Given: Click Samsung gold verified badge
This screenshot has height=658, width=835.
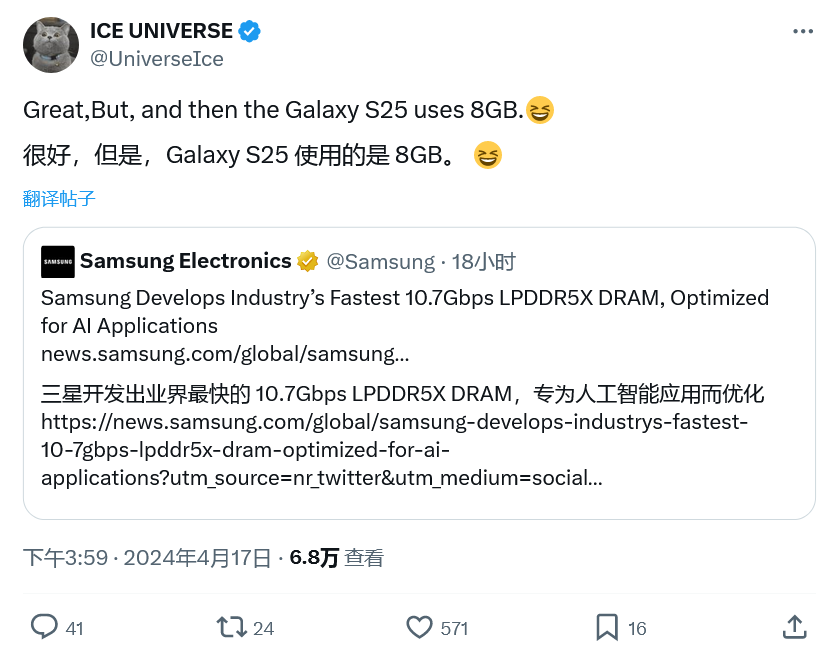Looking at the screenshot, I should coord(308,262).
